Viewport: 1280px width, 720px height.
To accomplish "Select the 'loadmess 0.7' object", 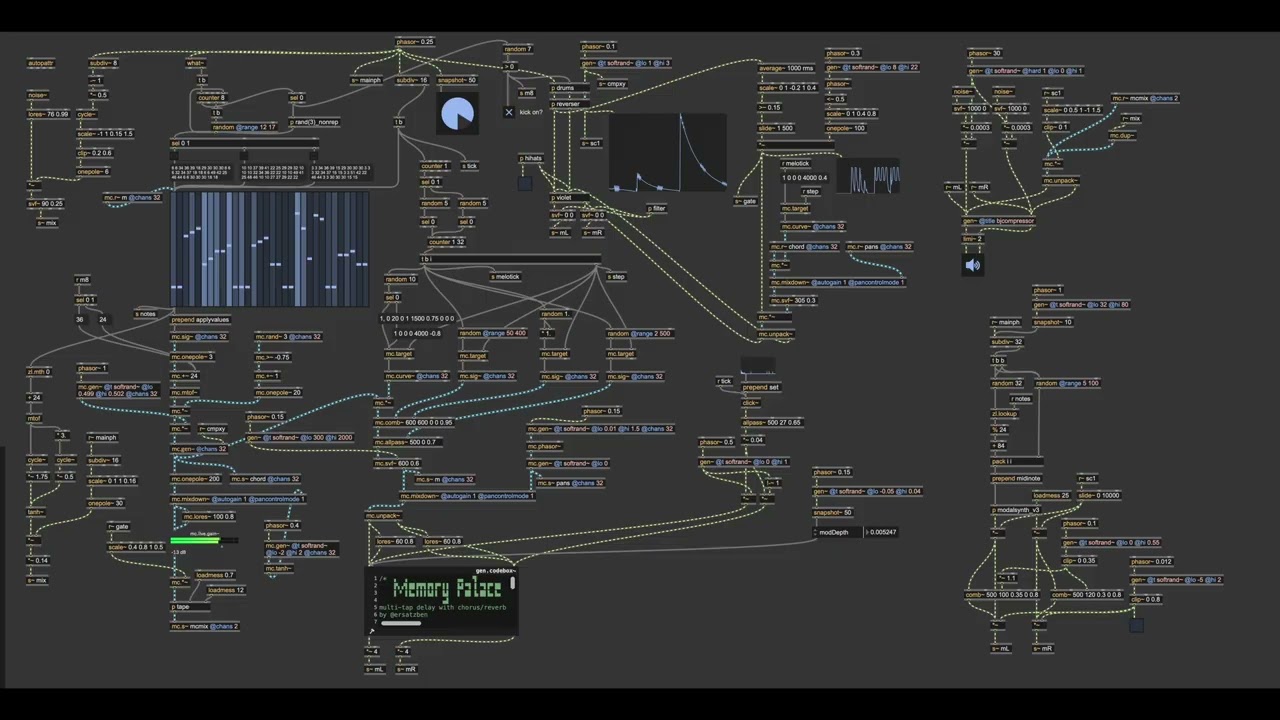I will tap(215, 575).
